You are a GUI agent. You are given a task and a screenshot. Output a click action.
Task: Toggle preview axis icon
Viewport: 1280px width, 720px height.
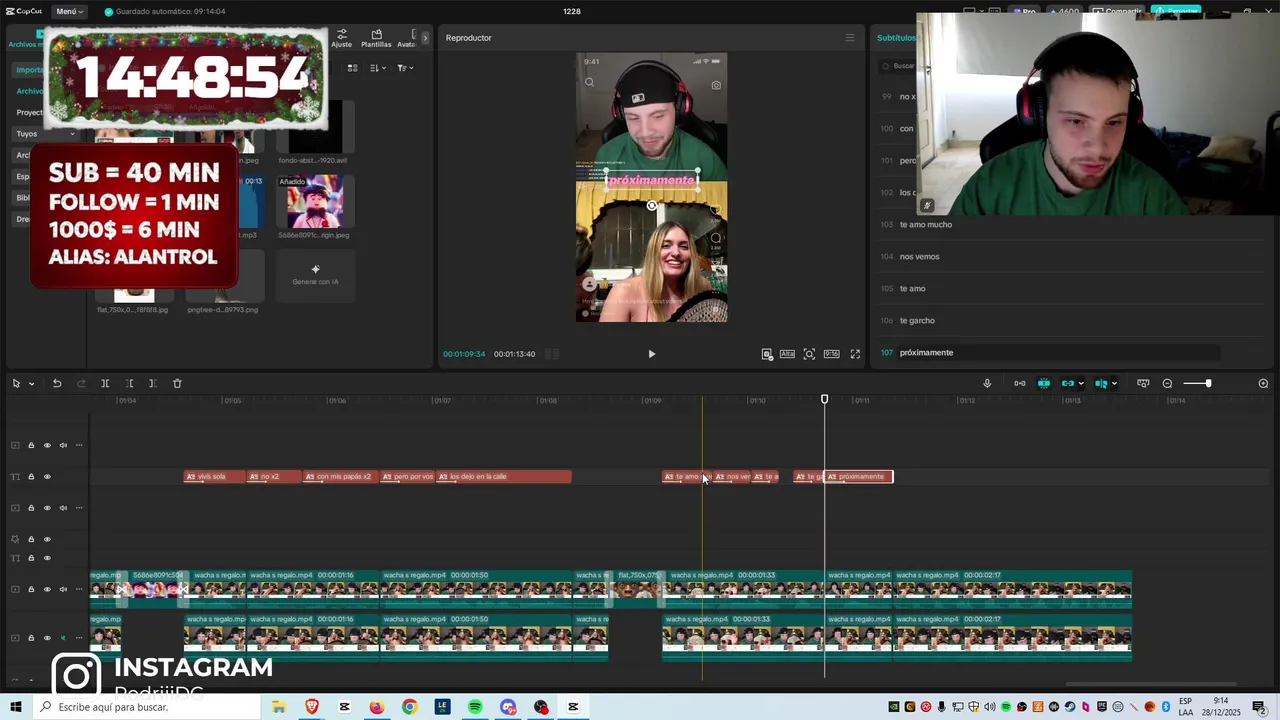pyautogui.click(x=1101, y=383)
